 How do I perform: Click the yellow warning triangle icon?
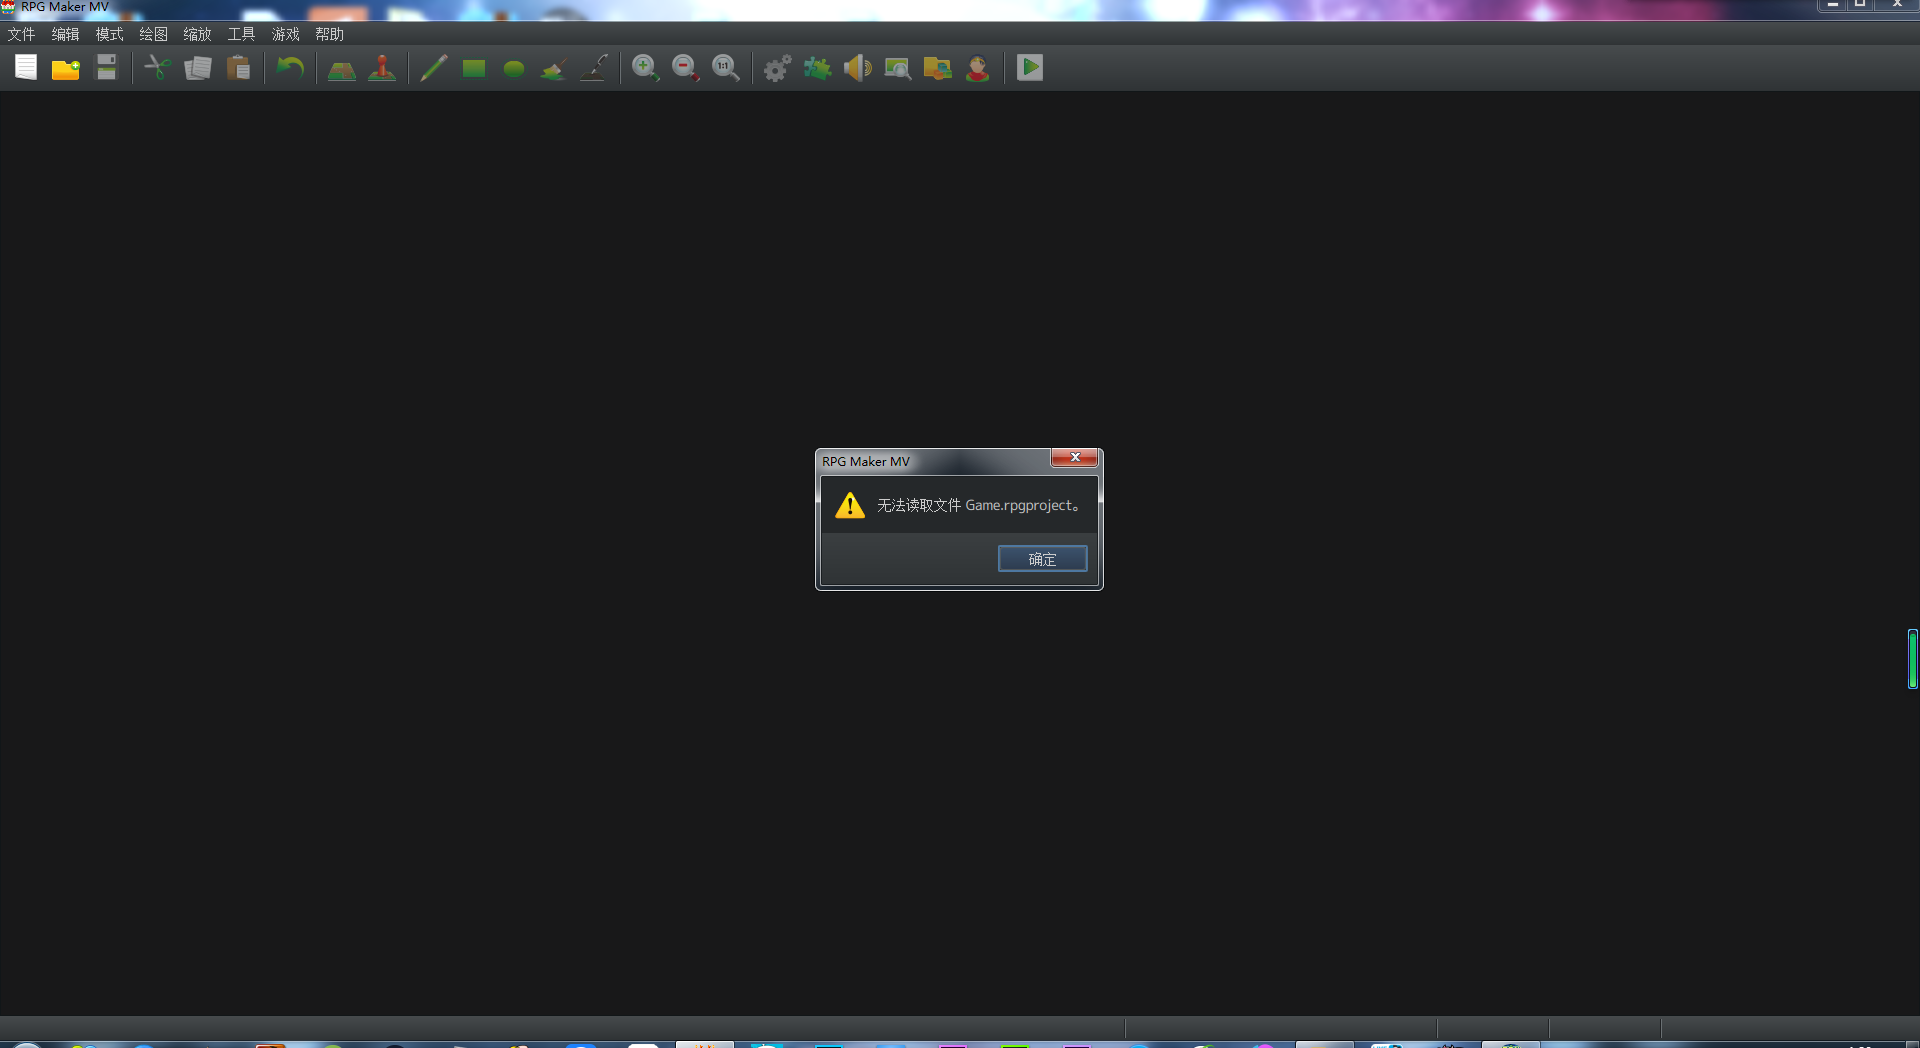[x=850, y=505]
